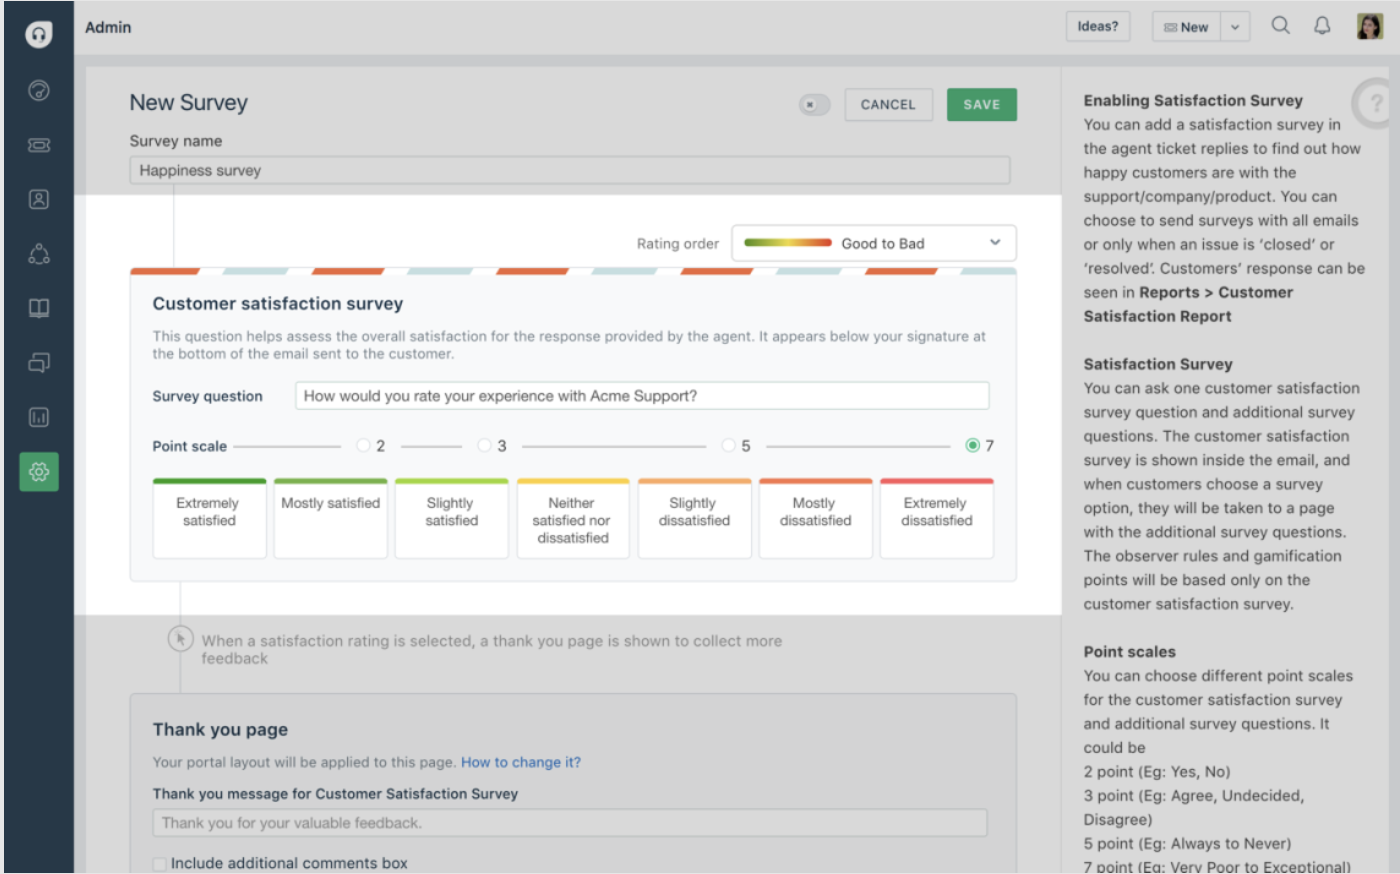Image resolution: width=1400 pixels, height=874 pixels.
Task: Open the Tickets icon in the sidebar
Action: 39,145
